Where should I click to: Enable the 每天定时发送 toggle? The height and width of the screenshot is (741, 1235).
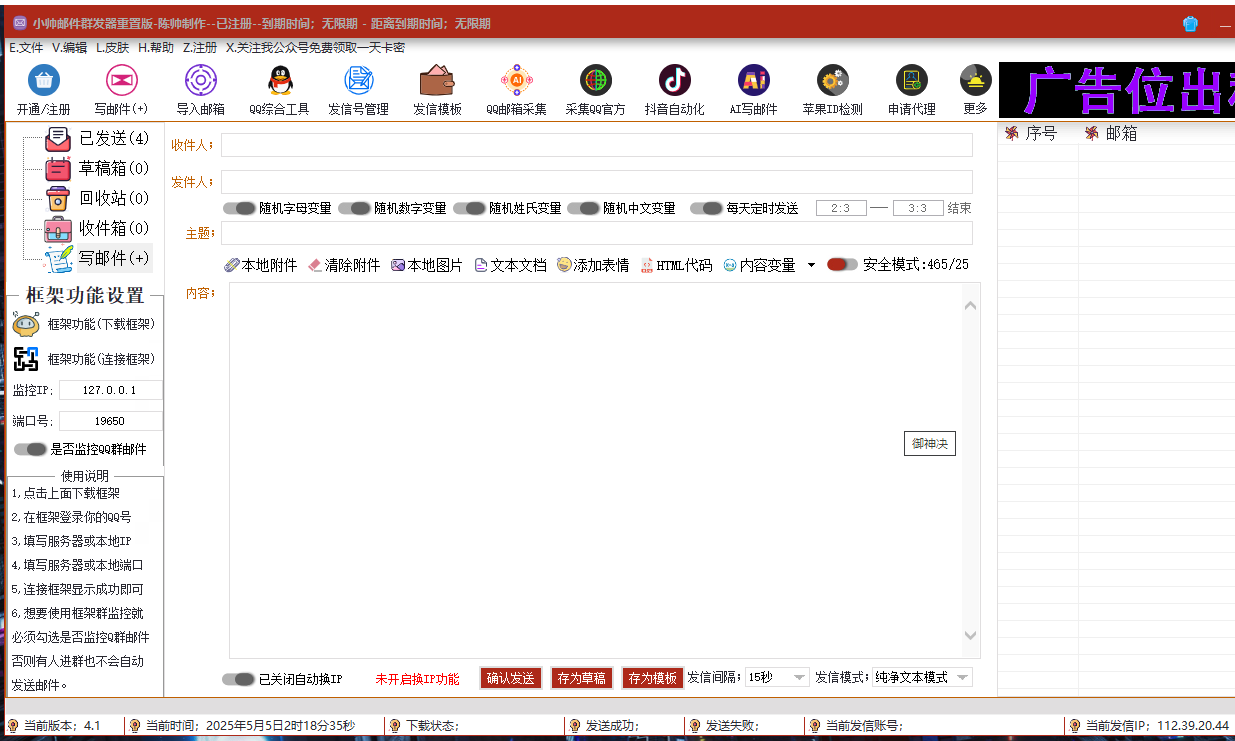click(x=707, y=208)
